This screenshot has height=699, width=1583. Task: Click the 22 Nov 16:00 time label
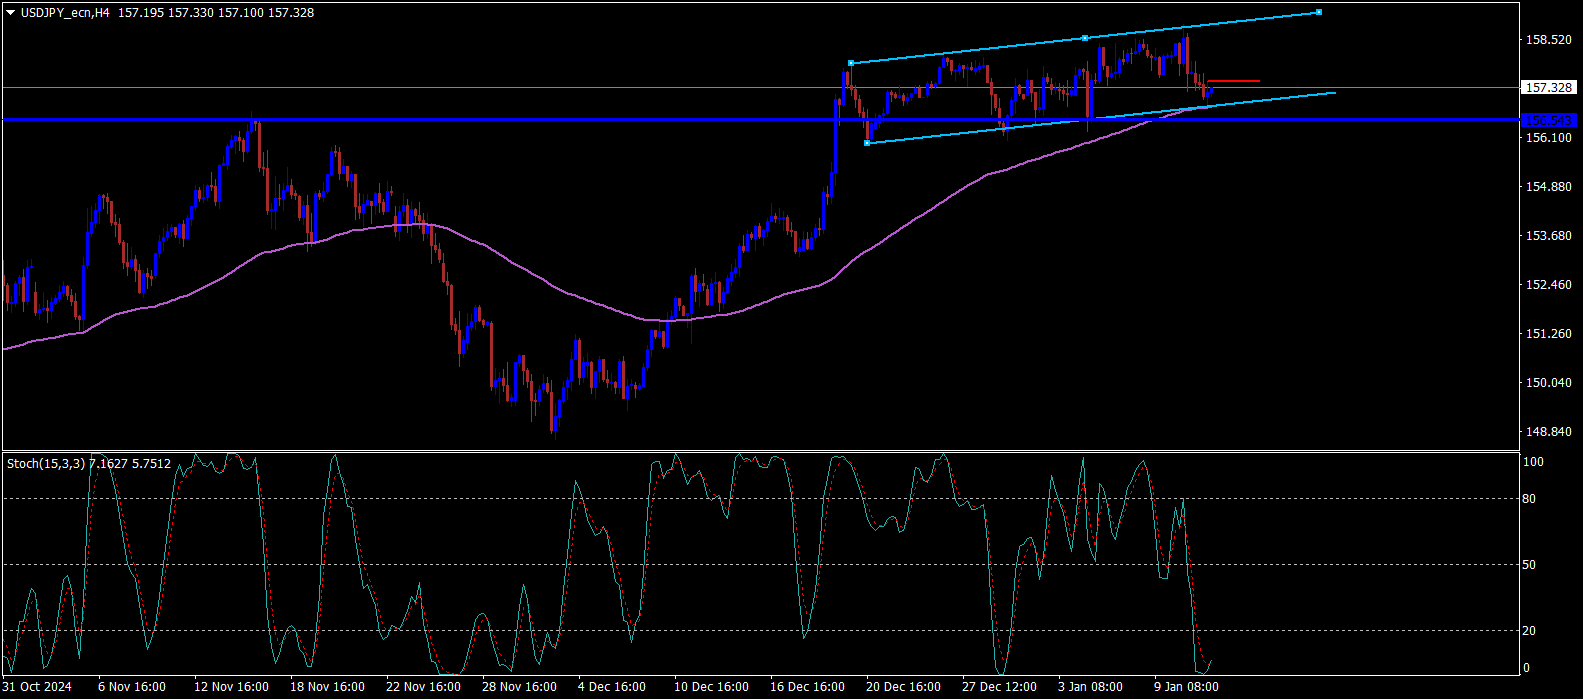click(x=423, y=687)
